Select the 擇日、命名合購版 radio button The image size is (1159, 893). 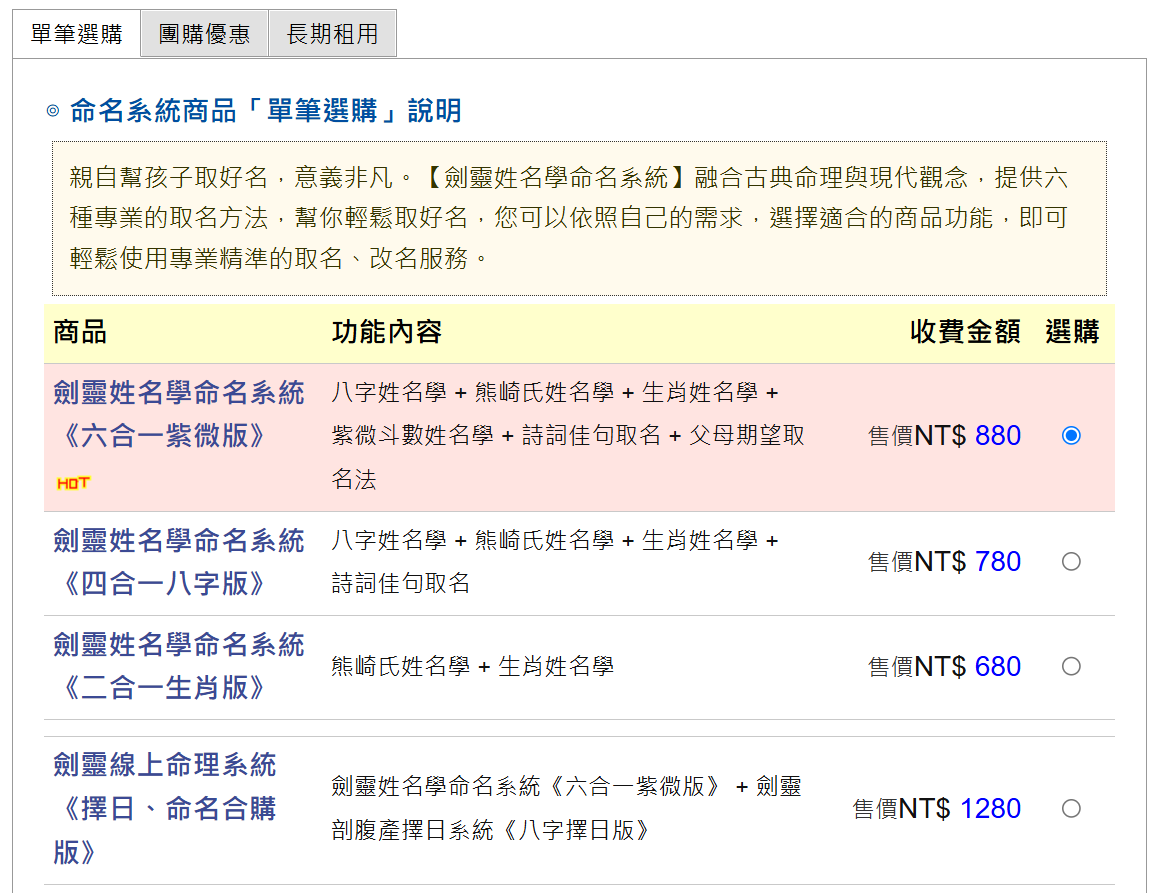[x=1071, y=809]
